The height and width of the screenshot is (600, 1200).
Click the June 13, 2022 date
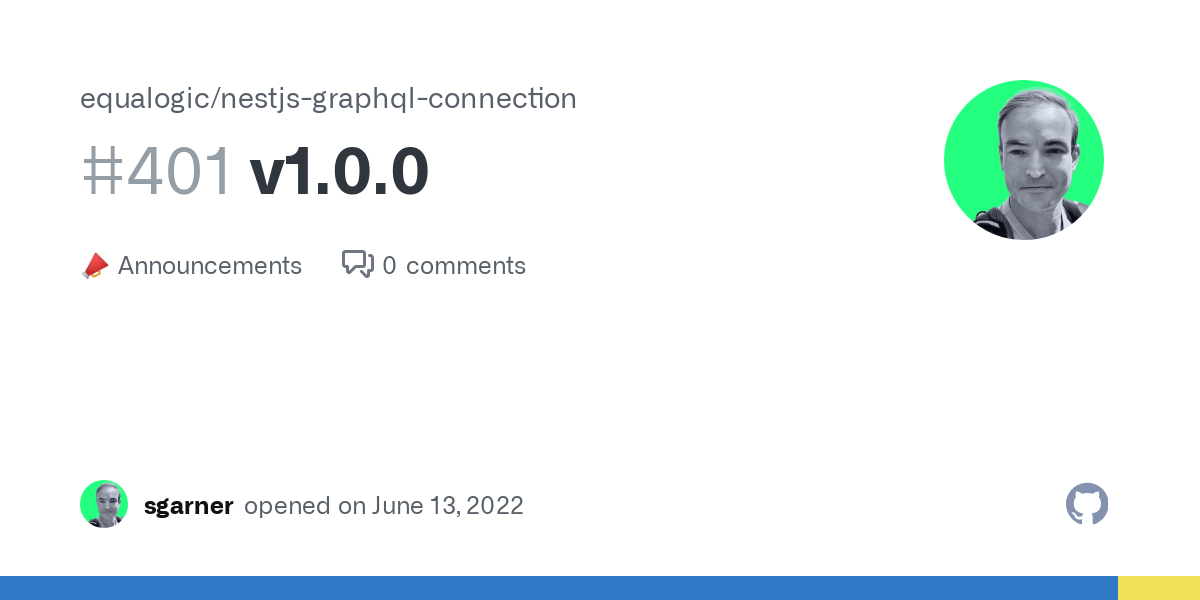[x=448, y=506]
